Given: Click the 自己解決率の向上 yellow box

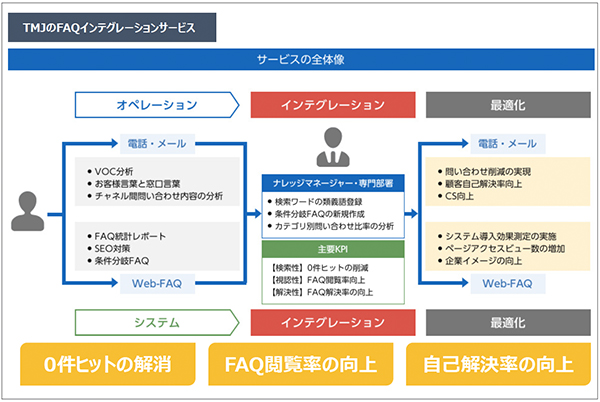Looking at the screenshot, I should click(x=498, y=364).
